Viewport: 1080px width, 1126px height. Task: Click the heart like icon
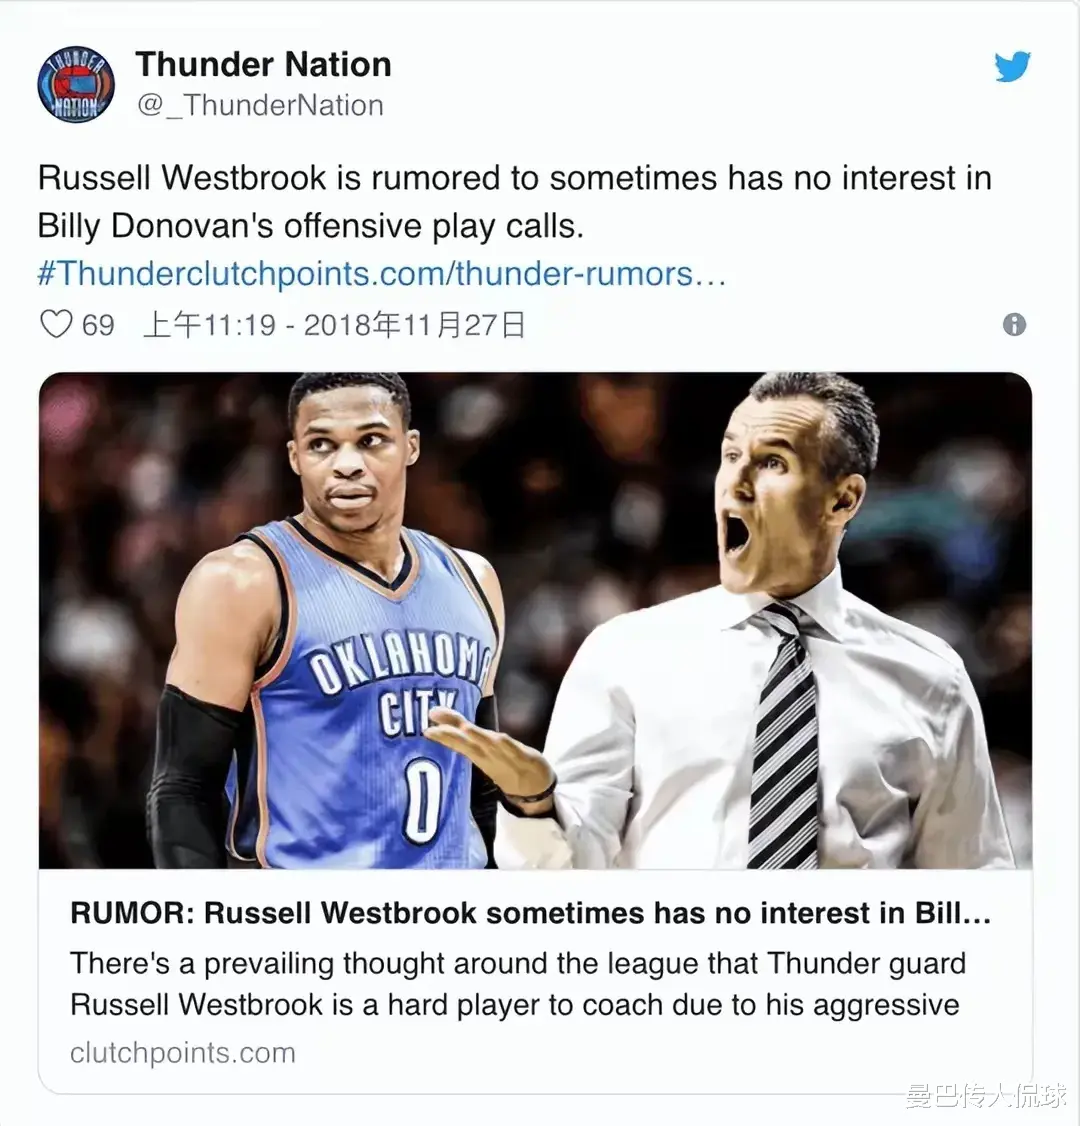pos(55,325)
